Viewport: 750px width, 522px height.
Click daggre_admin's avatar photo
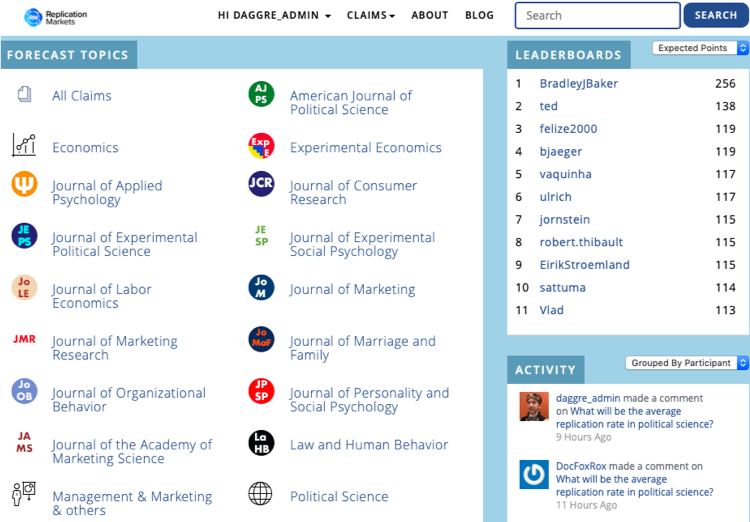click(x=534, y=407)
